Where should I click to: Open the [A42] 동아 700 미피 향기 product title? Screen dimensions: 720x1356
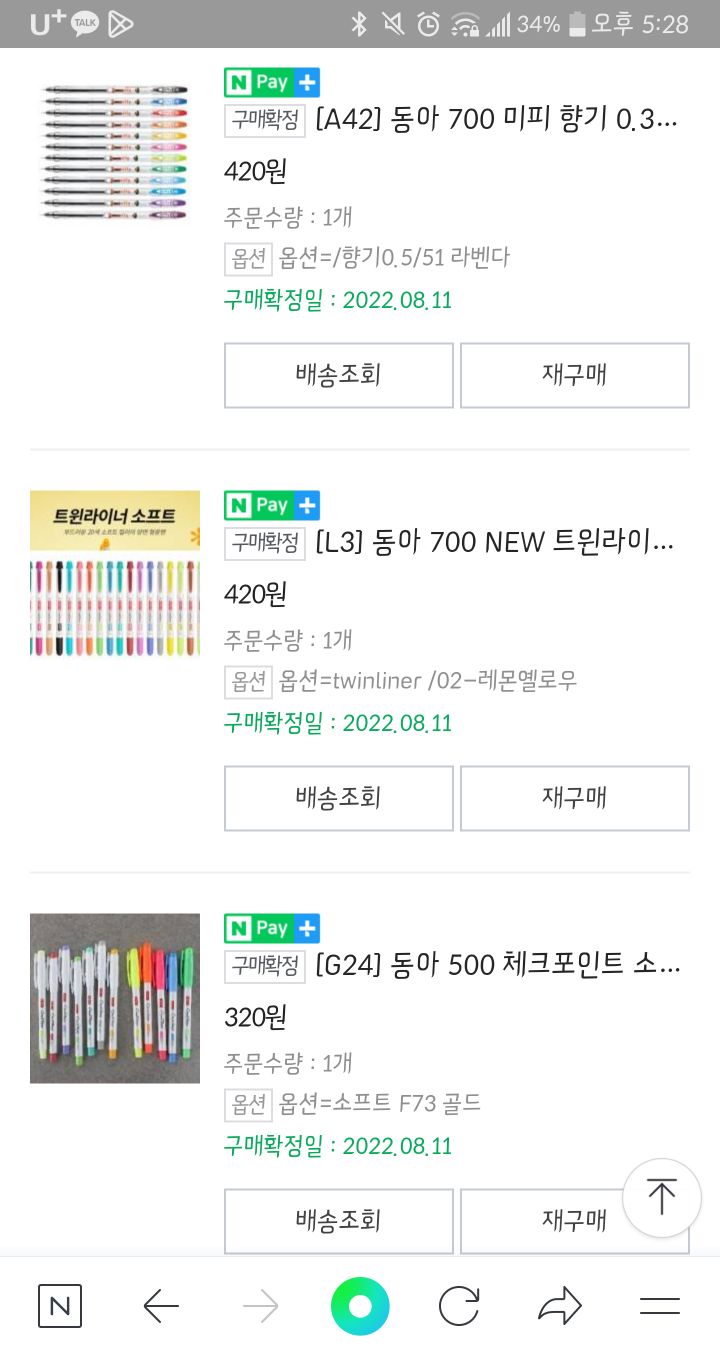coord(497,120)
